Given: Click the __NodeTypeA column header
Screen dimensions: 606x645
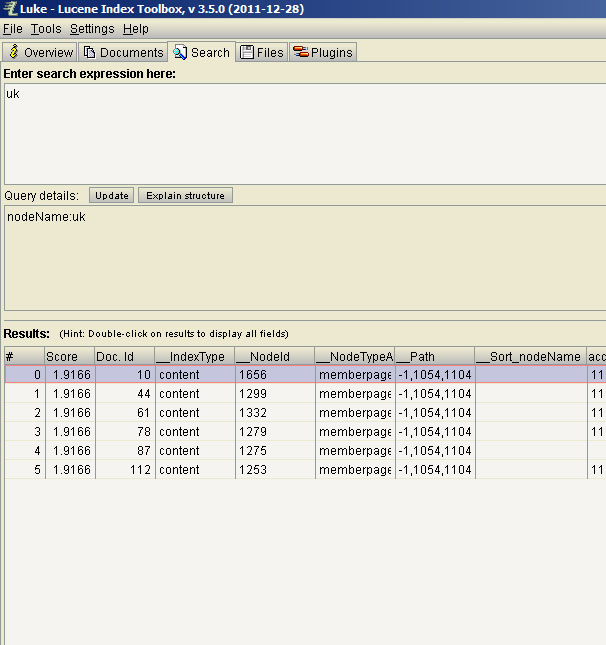Looking at the screenshot, I should click(x=355, y=356).
